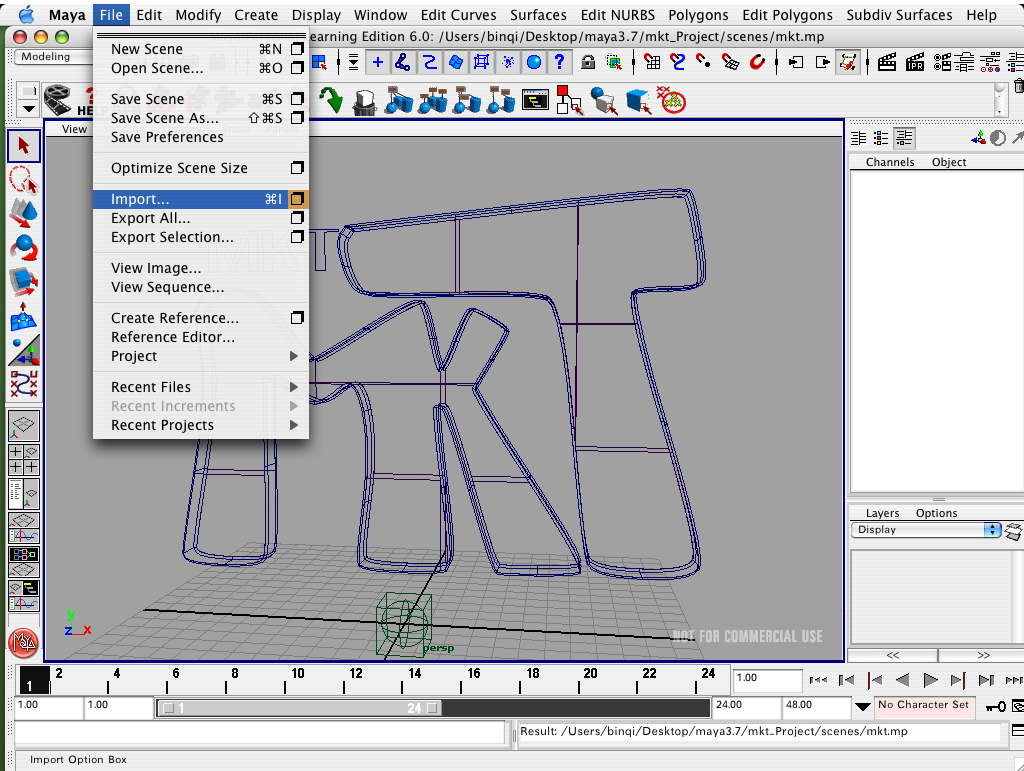This screenshot has height=771, width=1024.
Task: Open the Open Scene option box
Action: coord(297,68)
